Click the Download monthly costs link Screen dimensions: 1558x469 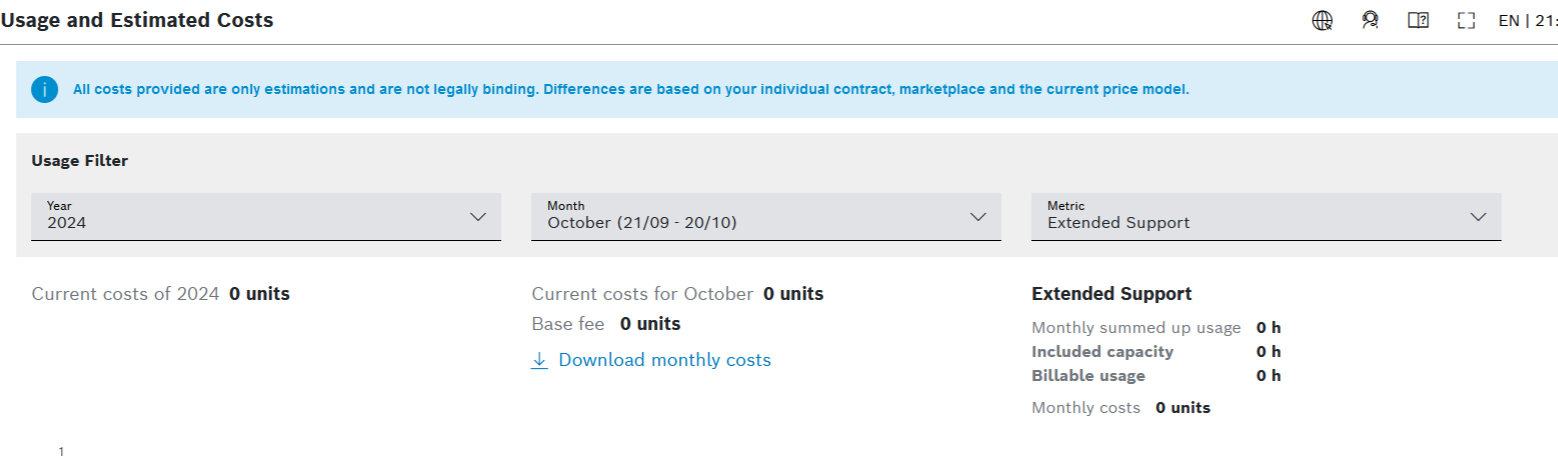pyautogui.click(x=665, y=360)
